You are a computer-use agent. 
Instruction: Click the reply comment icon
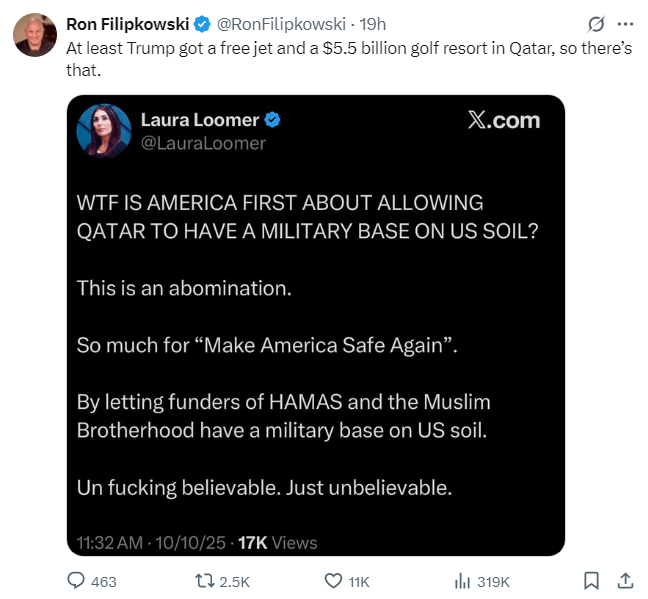point(77,580)
